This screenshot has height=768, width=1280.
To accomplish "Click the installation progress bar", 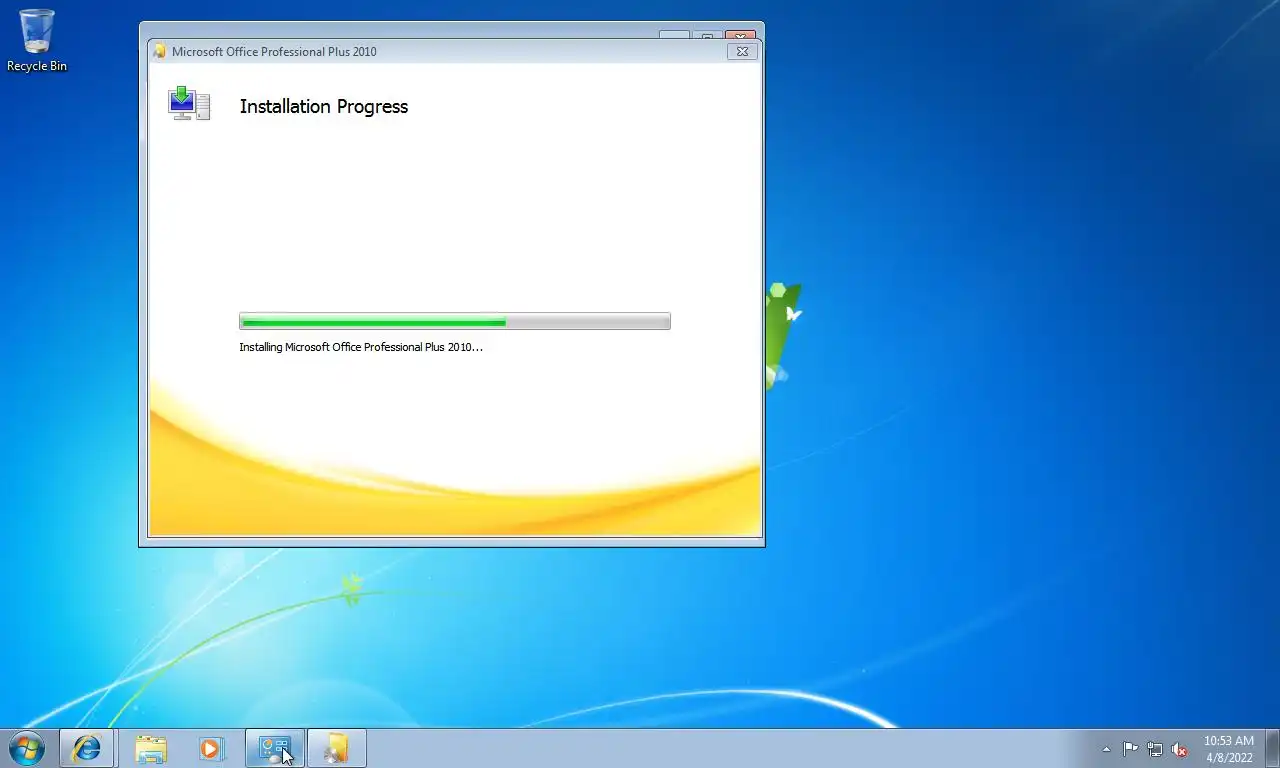I will [x=455, y=321].
